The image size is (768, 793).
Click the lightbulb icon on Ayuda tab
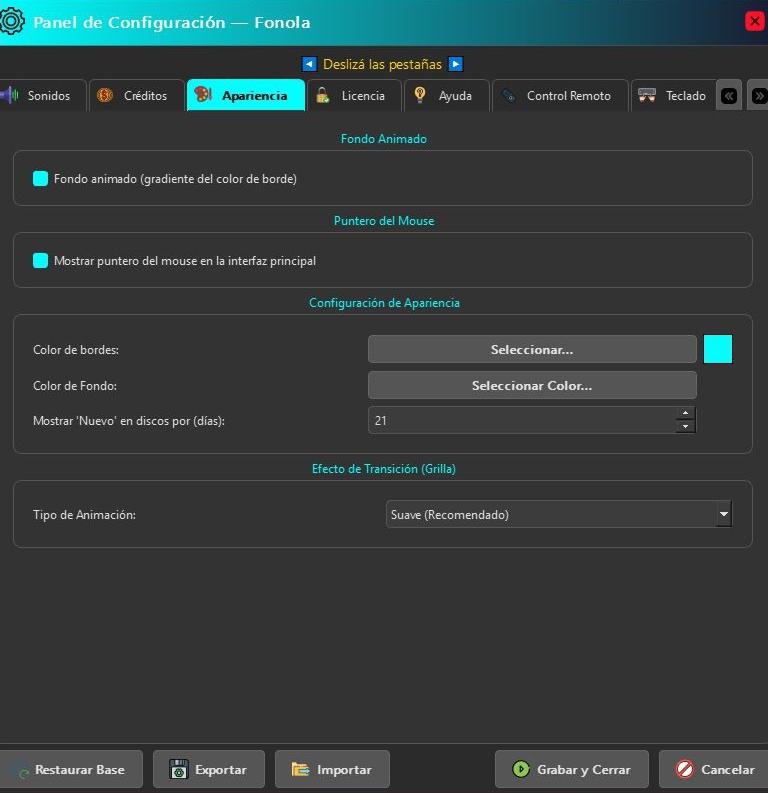420,95
